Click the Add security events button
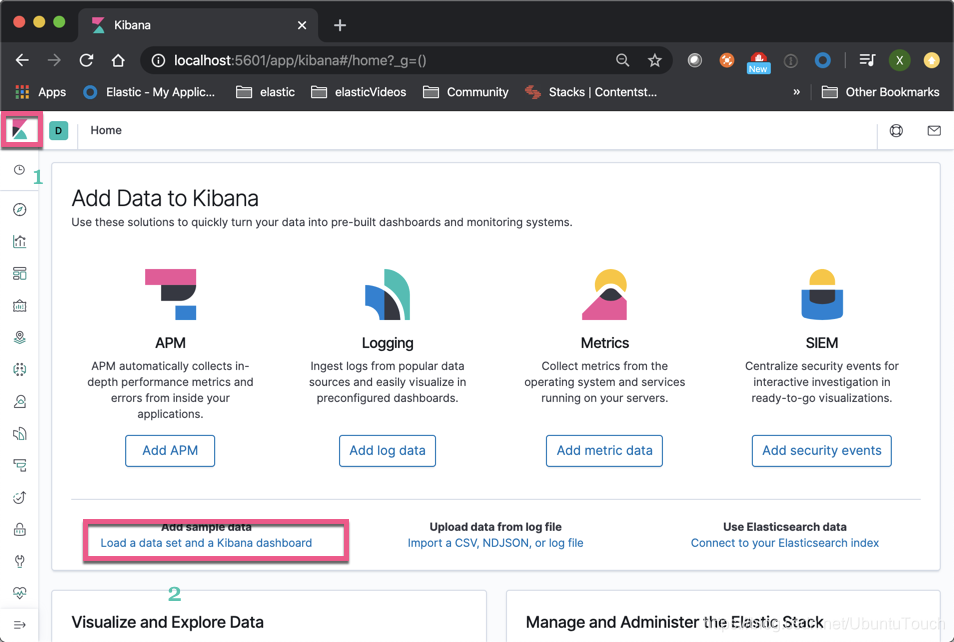The width and height of the screenshot is (954, 642). pos(822,451)
